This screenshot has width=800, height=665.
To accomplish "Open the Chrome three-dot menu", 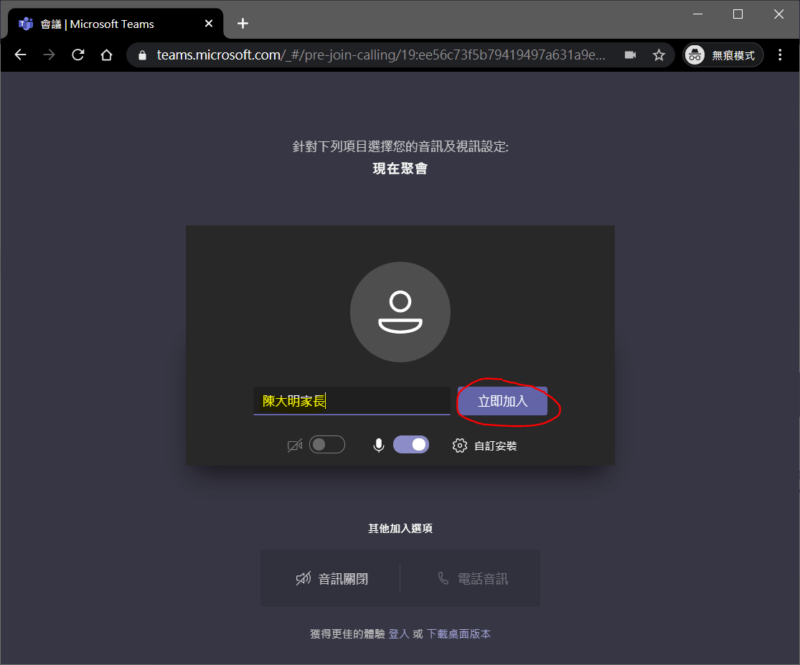I will (x=780, y=55).
